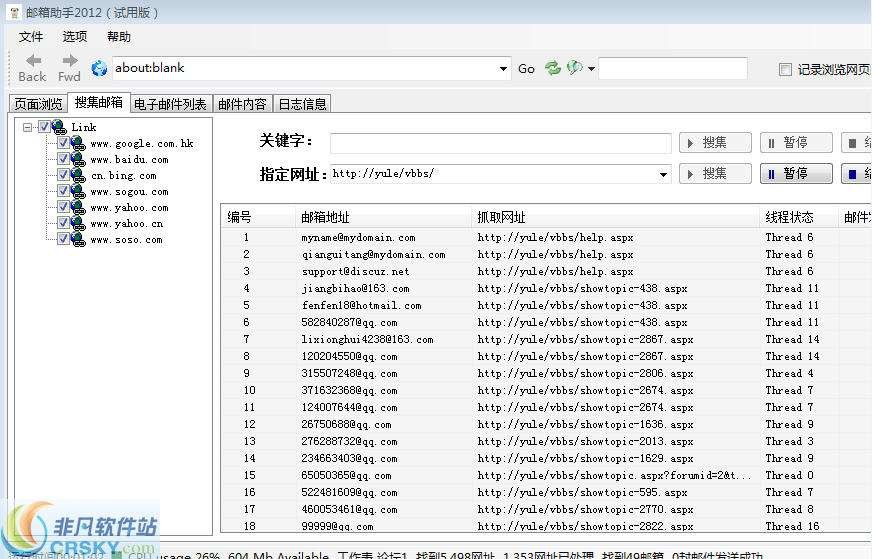Switch to 邮件内容 tab
This screenshot has height=559, width=872.
point(242,104)
